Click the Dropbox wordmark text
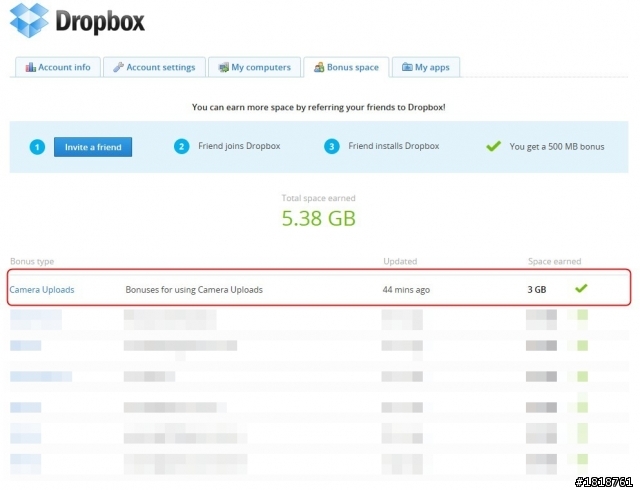The height and width of the screenshot is (490, 640). coord(100,21)
